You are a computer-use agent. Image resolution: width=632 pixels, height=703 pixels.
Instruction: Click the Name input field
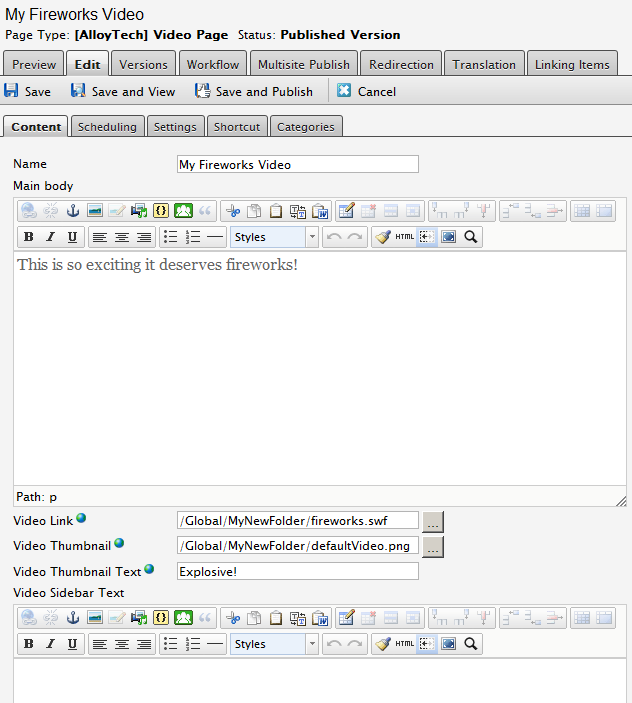[297, 164]
